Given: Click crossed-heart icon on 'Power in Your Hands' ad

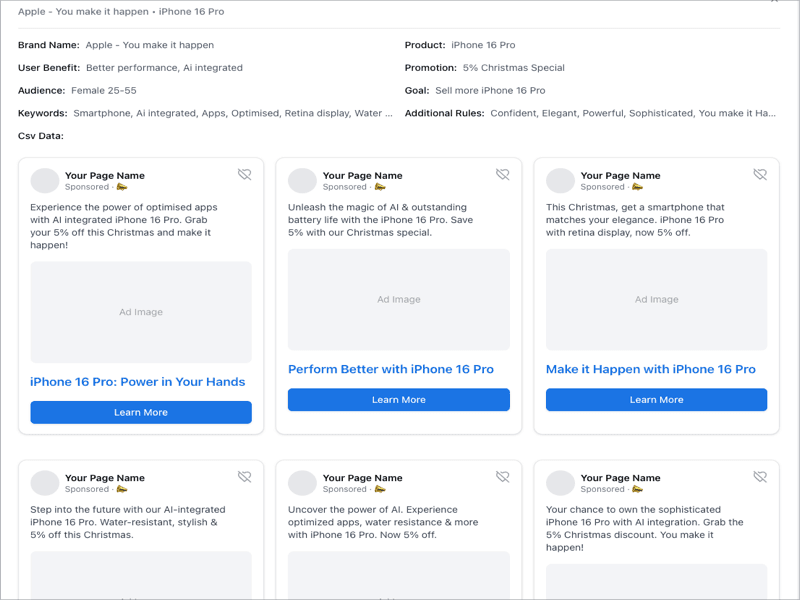Looking at the screenshot, I should 245,175.
